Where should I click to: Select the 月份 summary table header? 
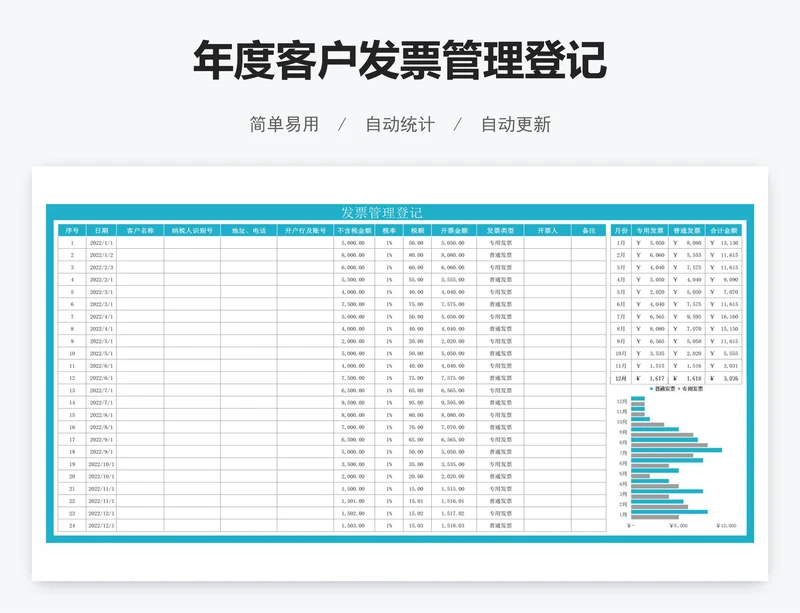coord(621,231)
